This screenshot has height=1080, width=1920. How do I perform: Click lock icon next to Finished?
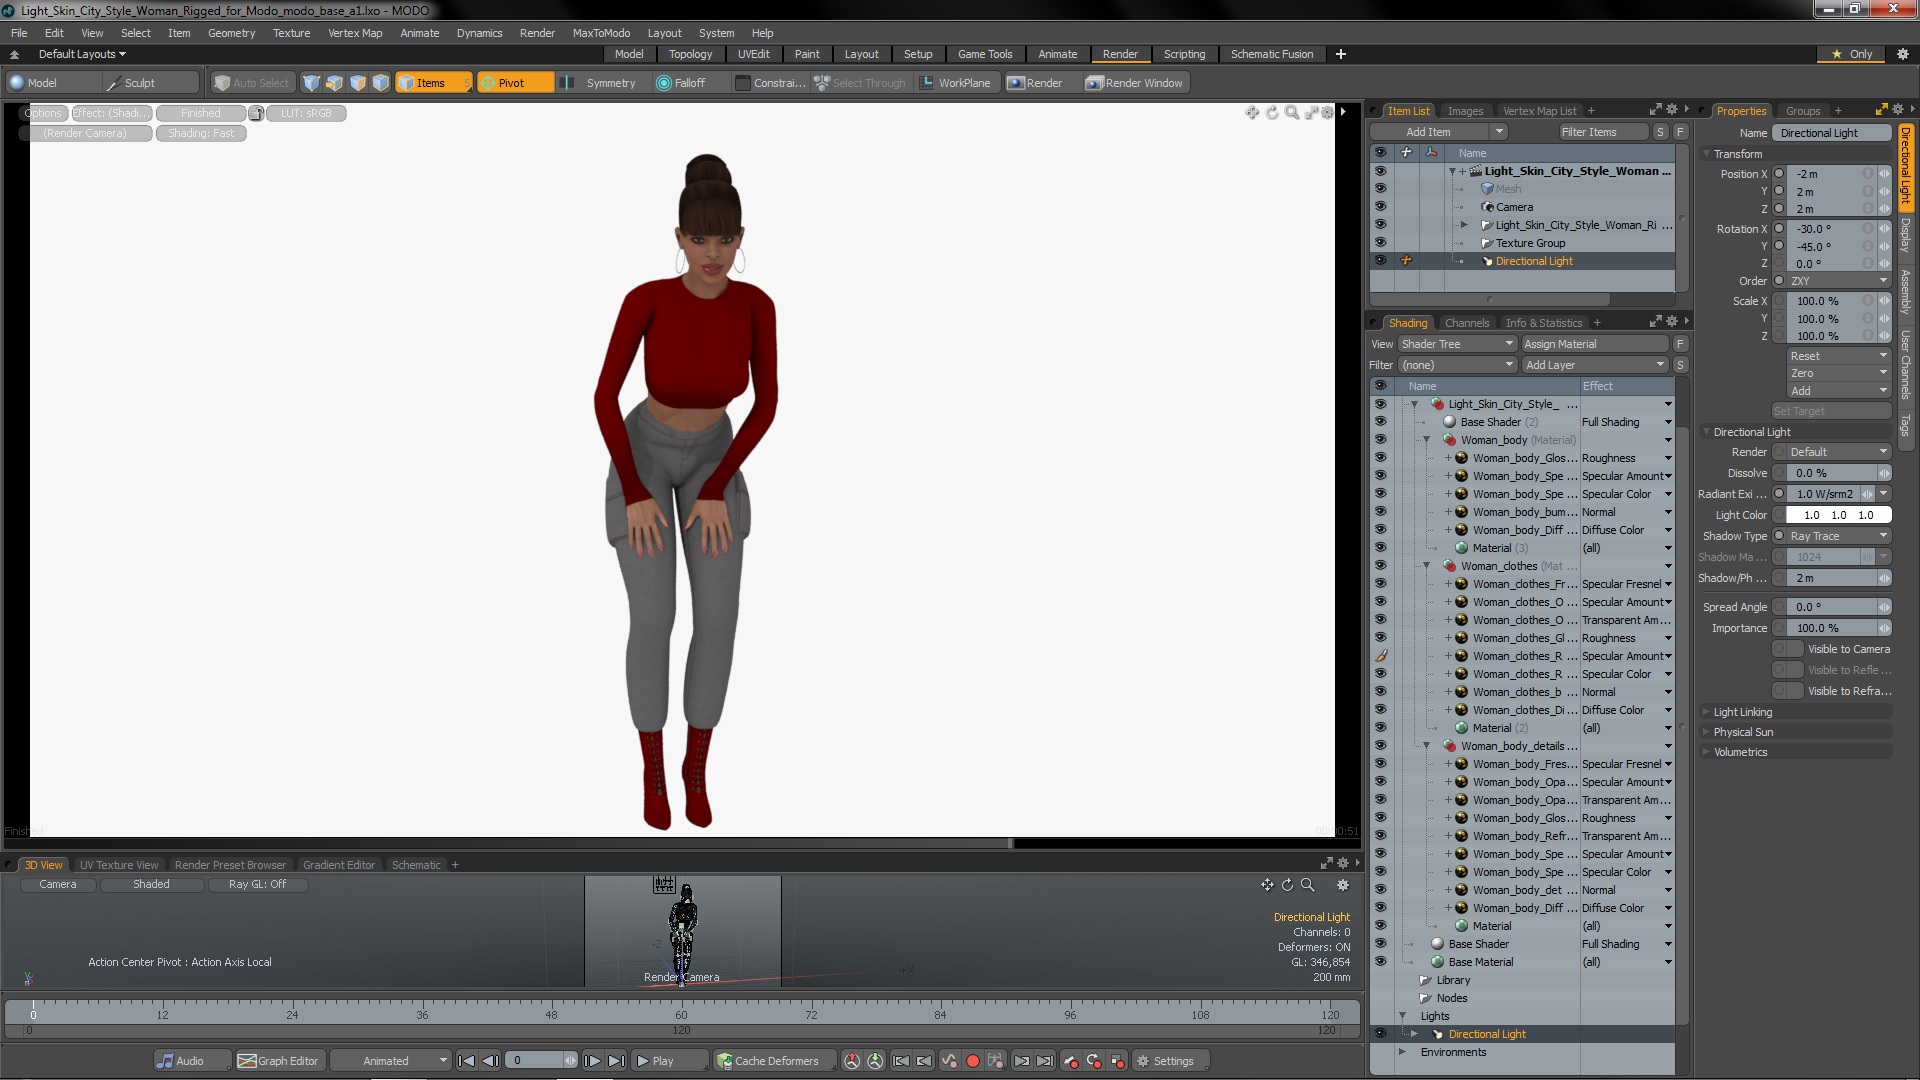[257, 113]
